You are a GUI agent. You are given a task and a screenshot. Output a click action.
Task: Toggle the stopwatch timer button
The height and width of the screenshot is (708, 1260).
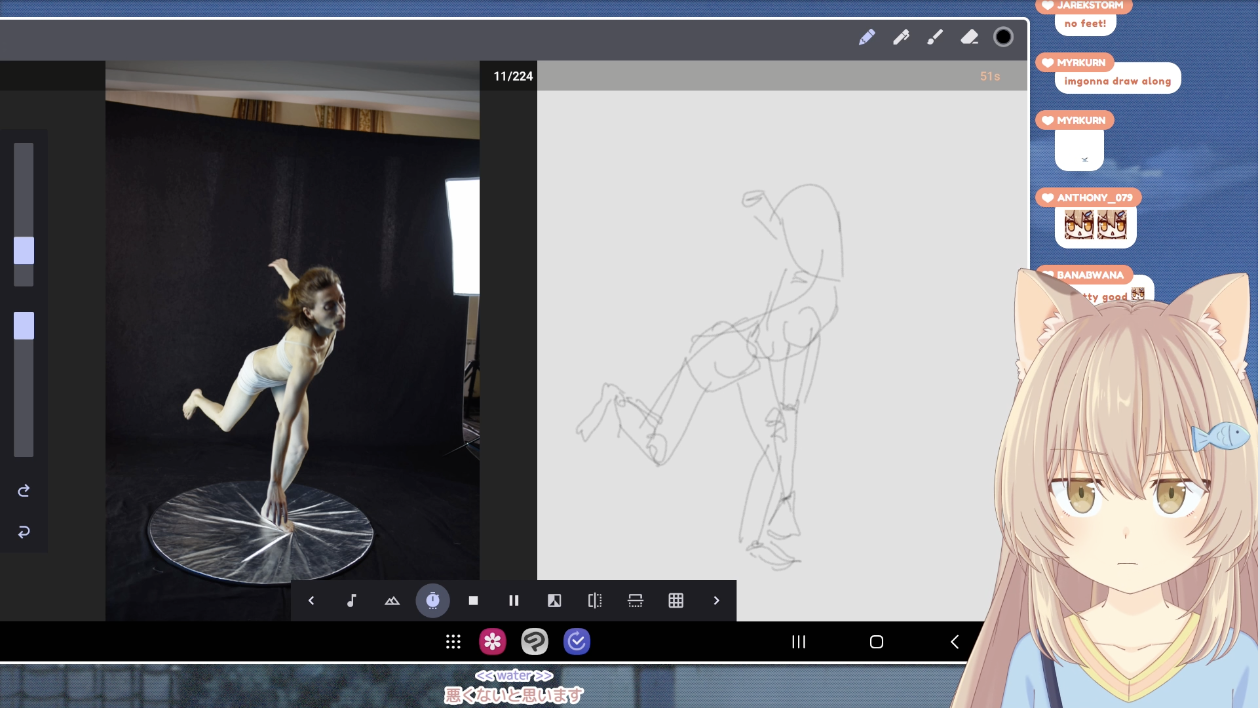click(x=432, y=601)
